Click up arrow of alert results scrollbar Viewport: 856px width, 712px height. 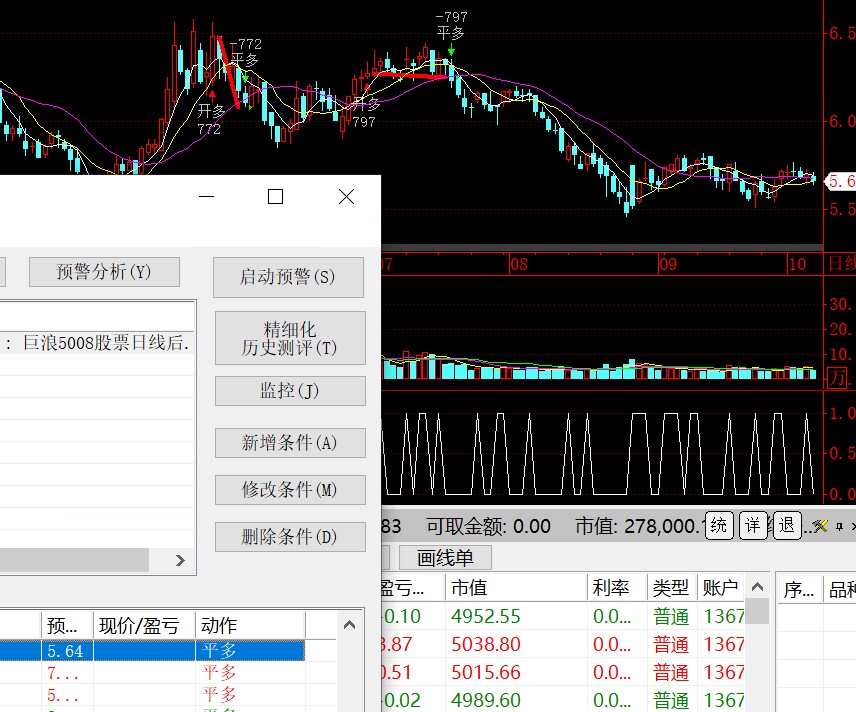point(349,625)
